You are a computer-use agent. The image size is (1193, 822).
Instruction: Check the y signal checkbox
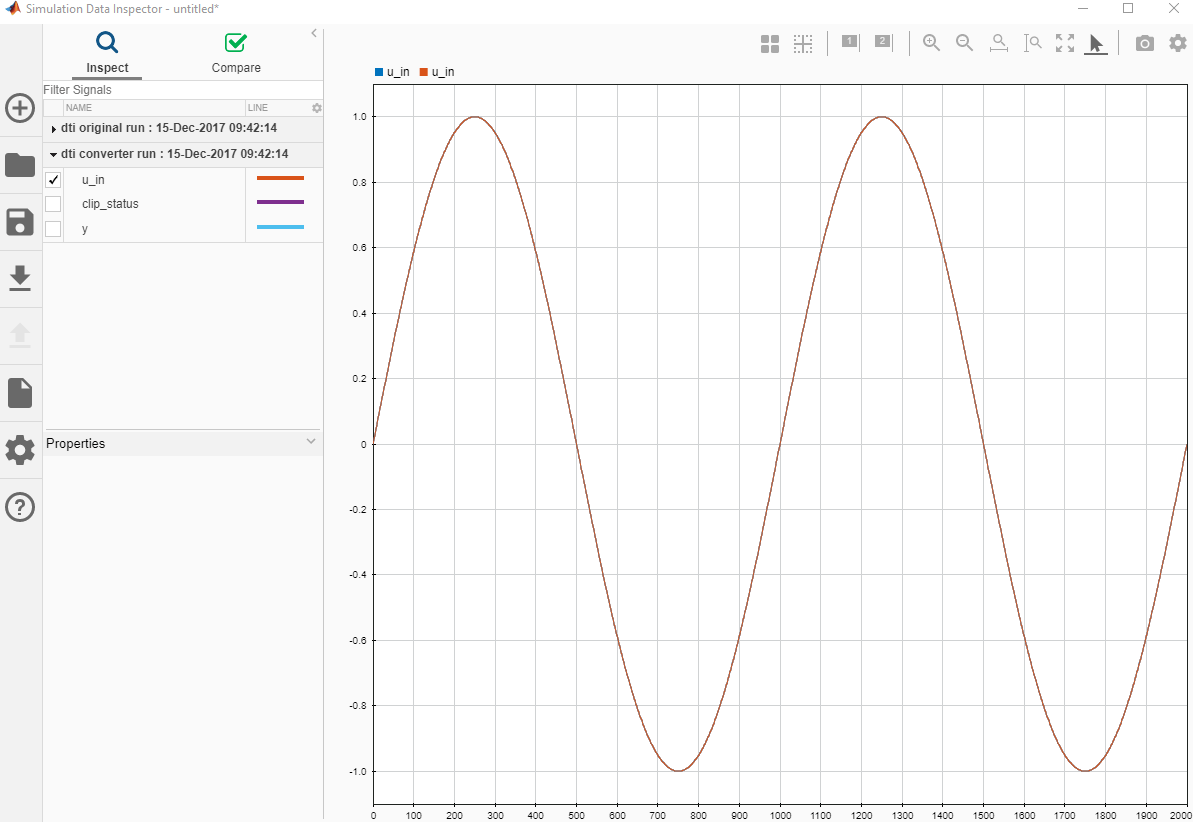click(54, 229)
